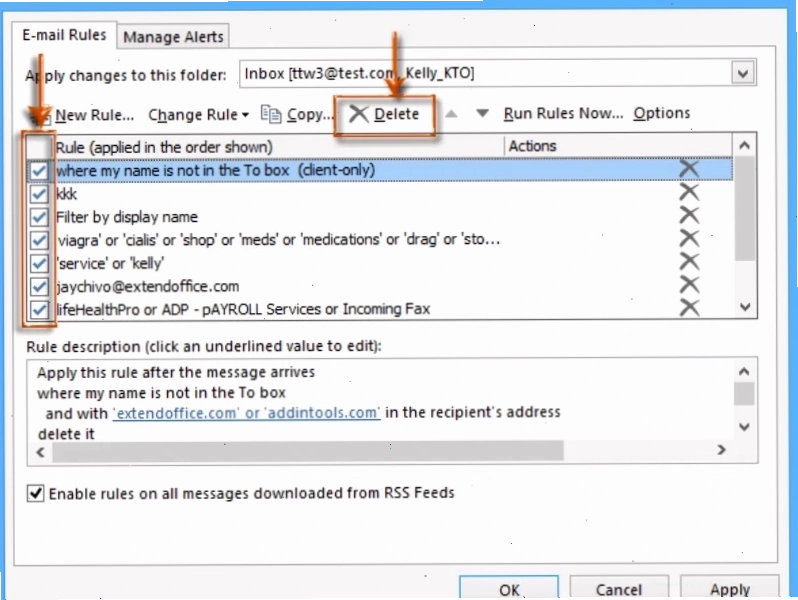Viewport: 798px width, 600px height.
Task: Click the rules list vertical scrollbar thumb
Action: coord(745,209)
